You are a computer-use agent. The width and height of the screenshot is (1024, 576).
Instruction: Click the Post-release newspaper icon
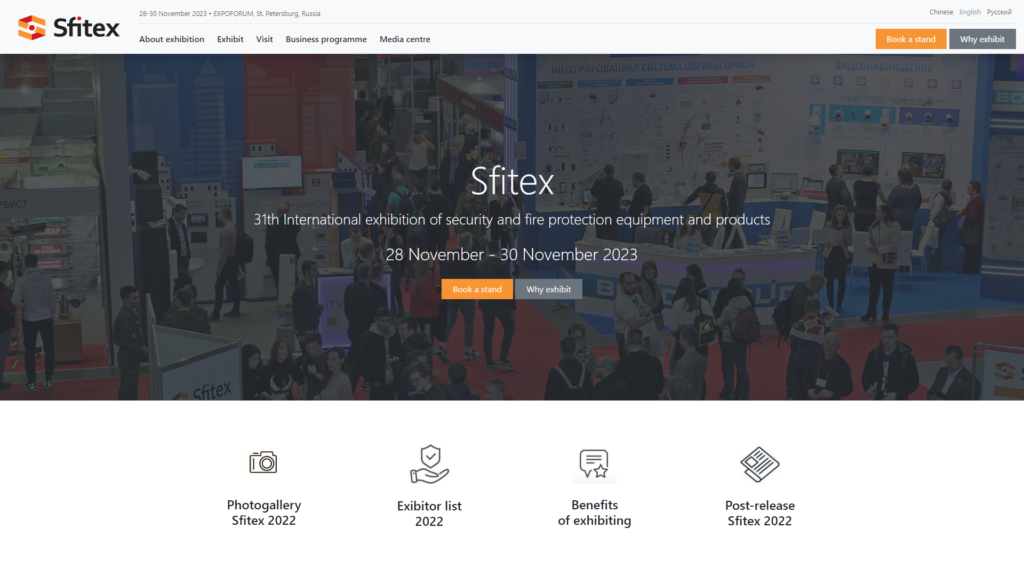click(x=760, y=464)
